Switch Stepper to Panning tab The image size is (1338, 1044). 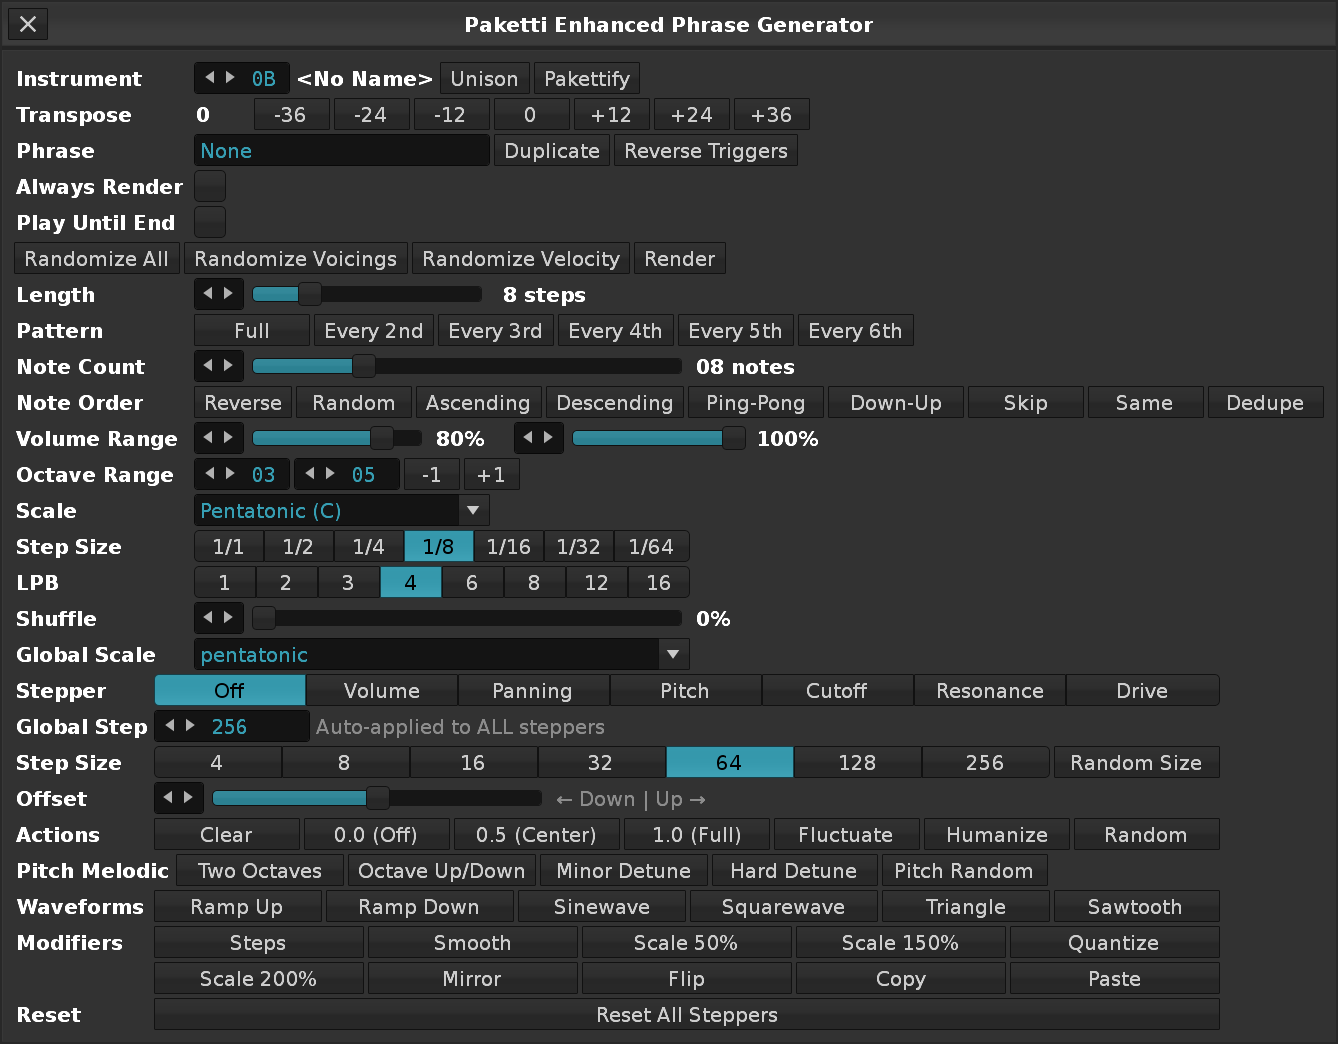533,691
